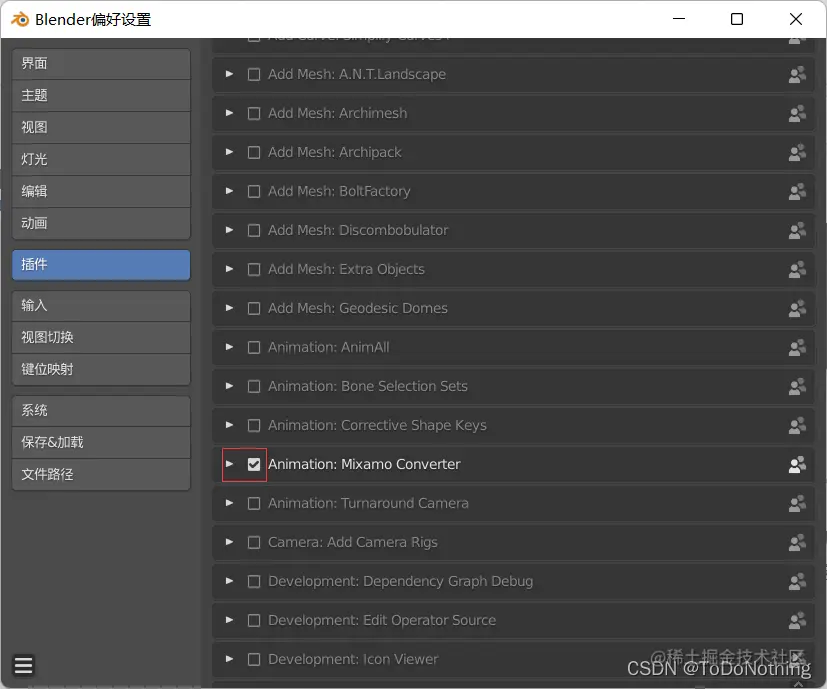Enable Animation: Bone Selection Sets checkbox

254,387
